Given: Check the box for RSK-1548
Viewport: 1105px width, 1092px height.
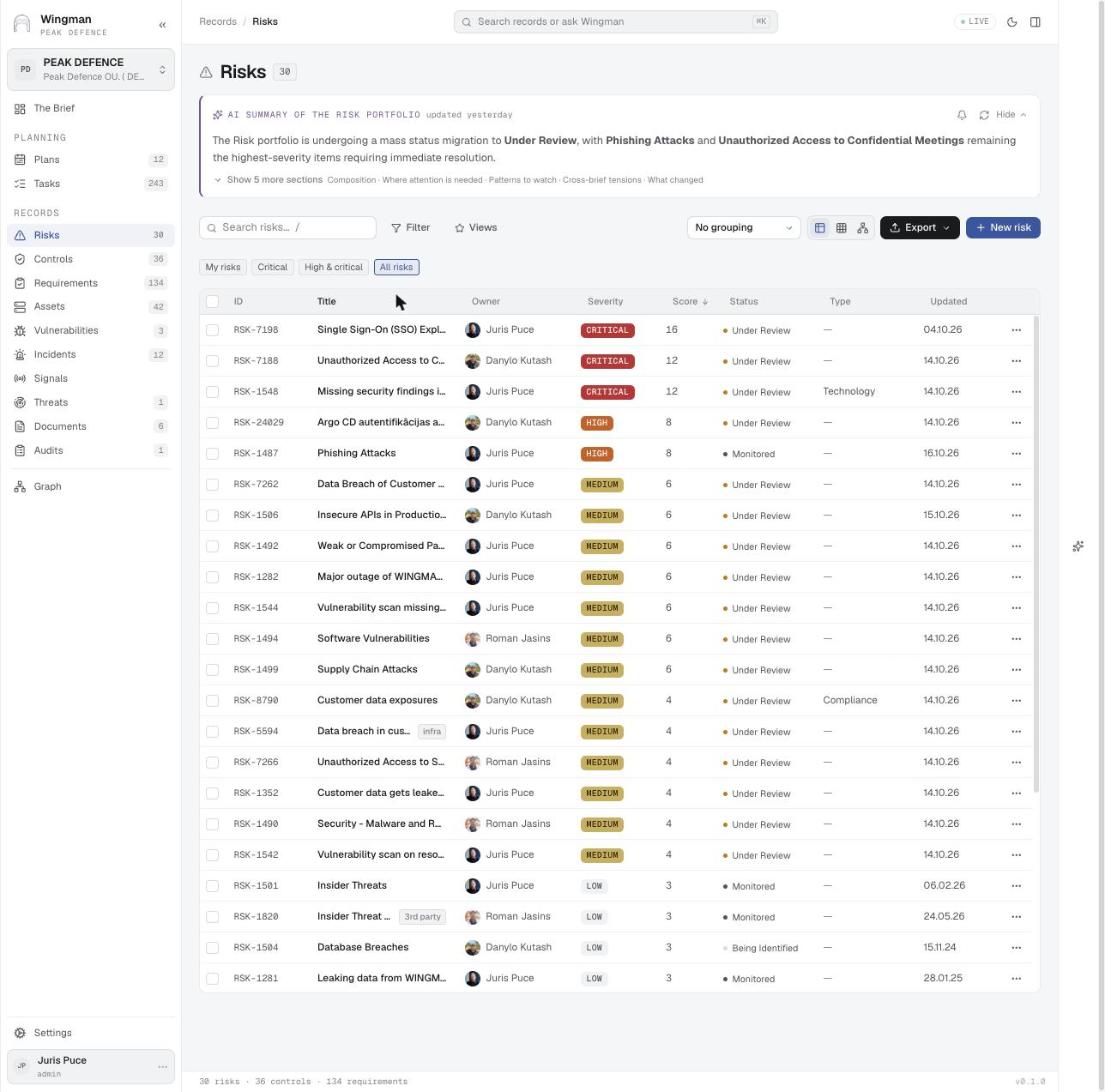Looking at the screenshot, I should 212,392.
